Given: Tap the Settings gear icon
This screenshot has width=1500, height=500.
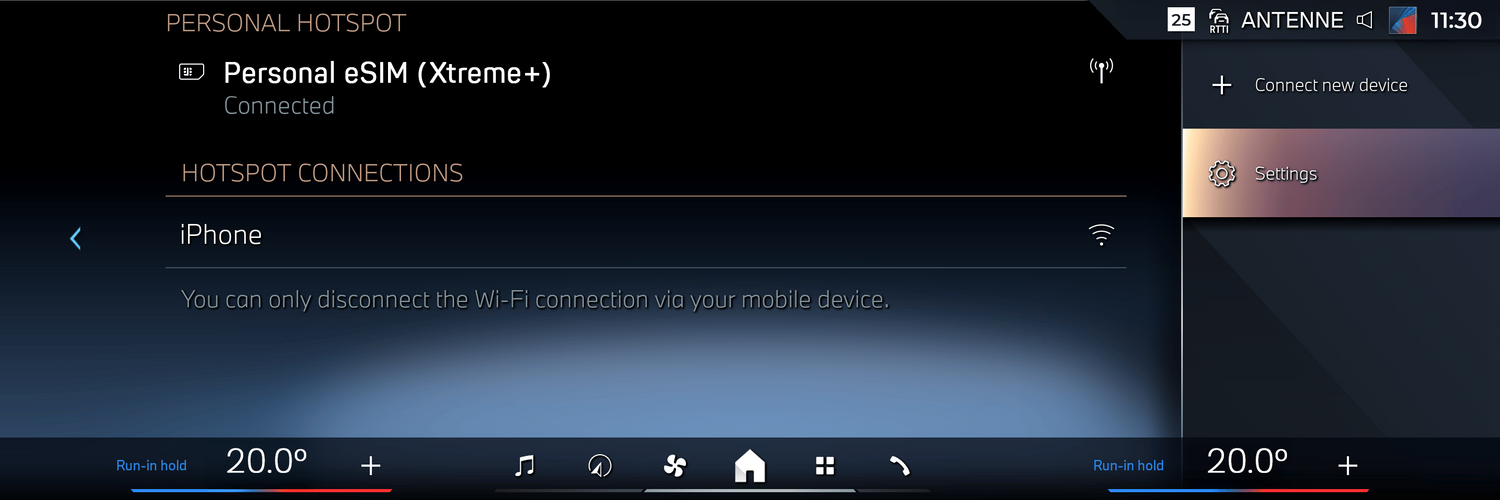Looking at the screenshot, I should coord(1221,174).
